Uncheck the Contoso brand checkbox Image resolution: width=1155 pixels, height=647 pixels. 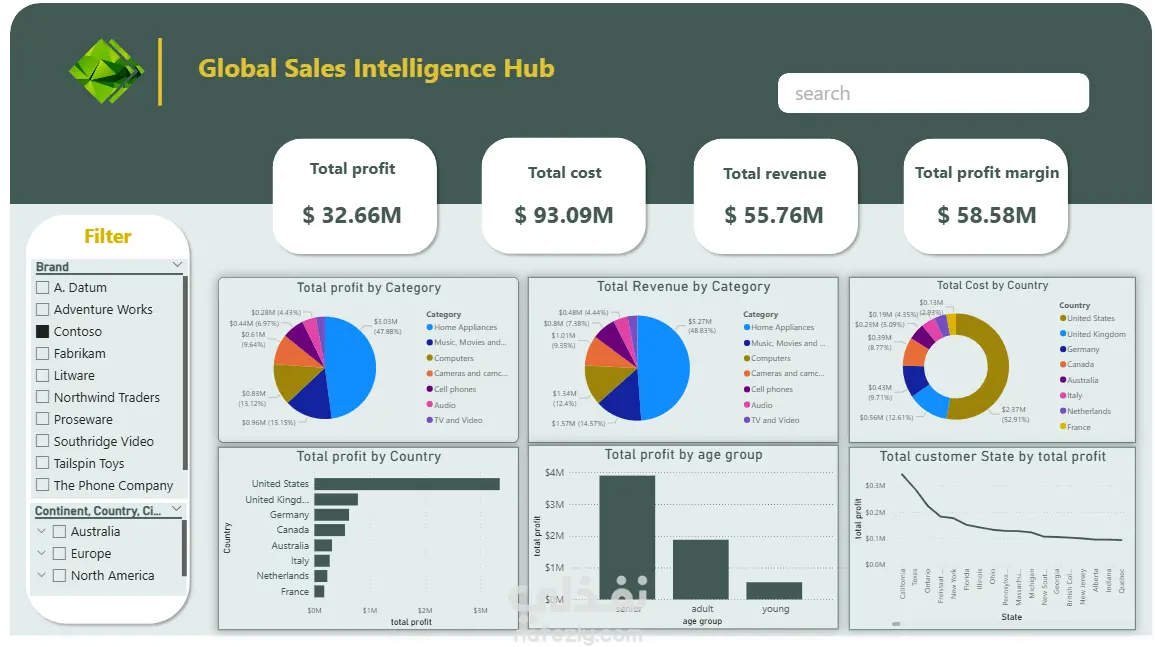coord(43,332)
